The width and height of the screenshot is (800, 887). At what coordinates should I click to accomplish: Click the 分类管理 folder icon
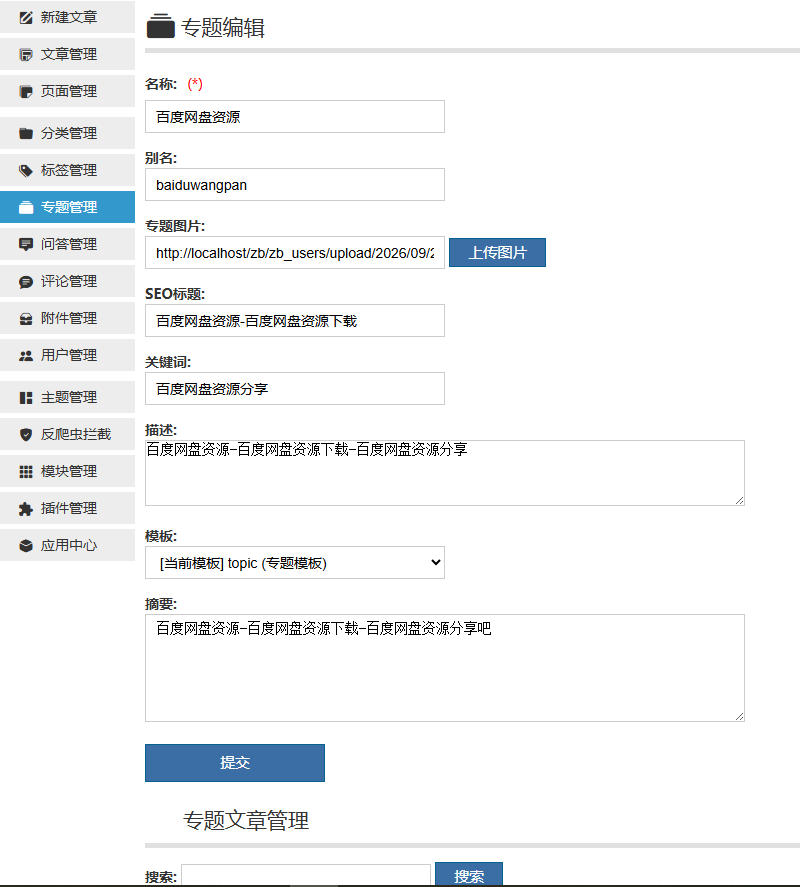26,134
